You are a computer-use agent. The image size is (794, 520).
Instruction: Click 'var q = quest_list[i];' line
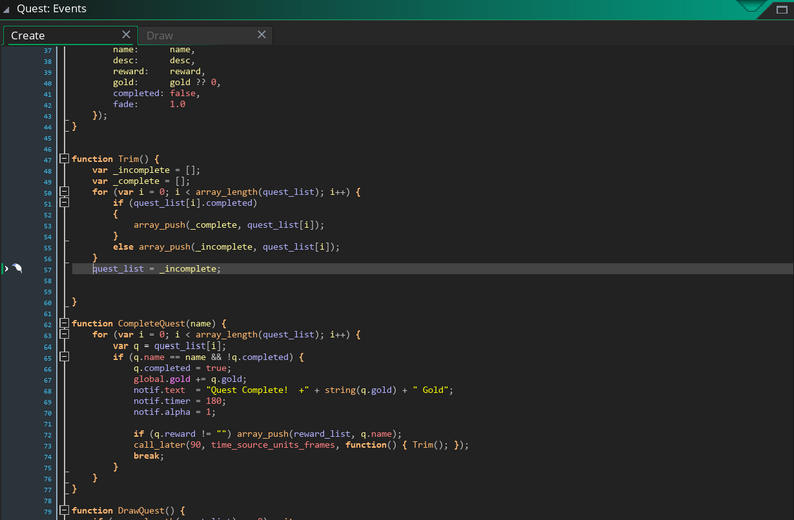pos(169,346)
